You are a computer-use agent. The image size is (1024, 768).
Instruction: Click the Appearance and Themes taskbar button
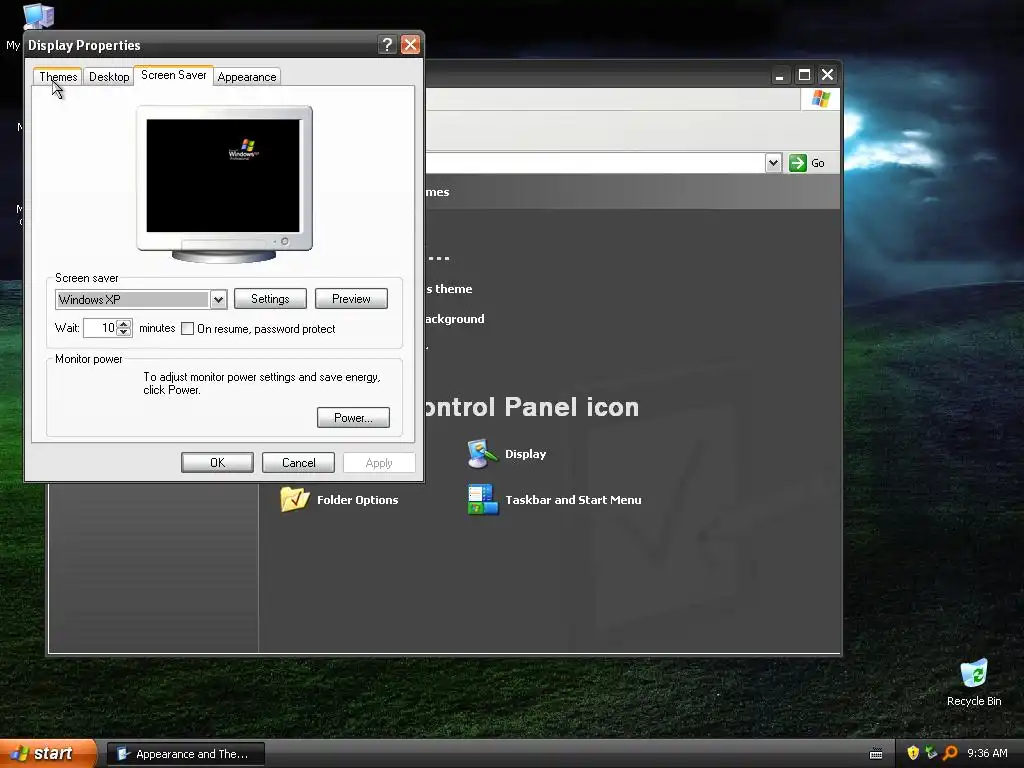[x=185, y=754]
